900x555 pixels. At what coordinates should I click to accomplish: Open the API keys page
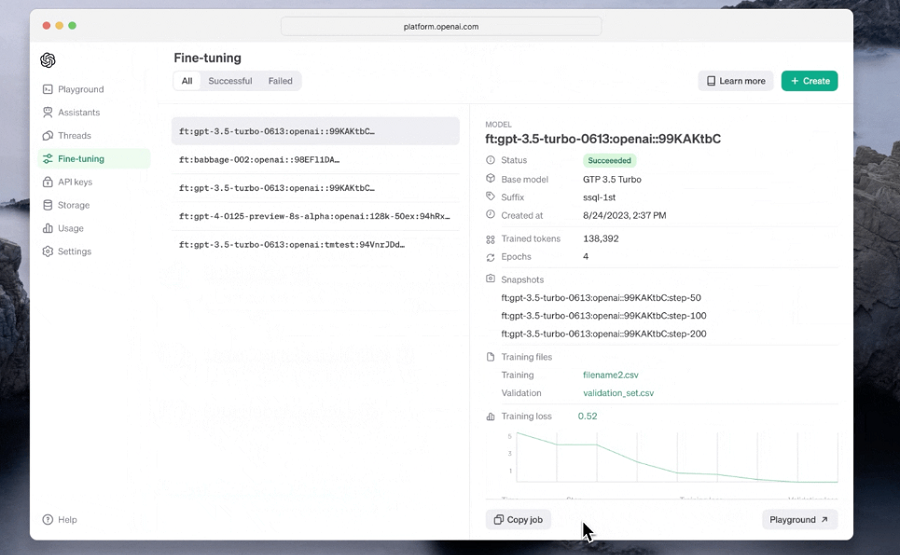pos(67,182)
